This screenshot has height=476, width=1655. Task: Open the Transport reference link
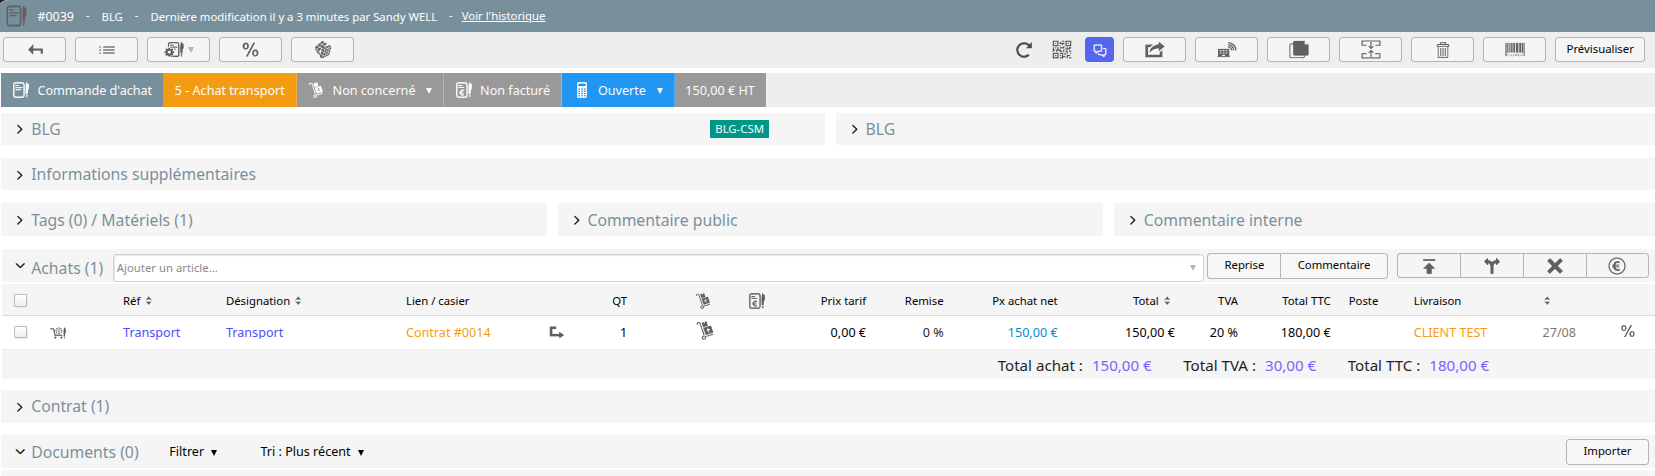coord(152,333)
